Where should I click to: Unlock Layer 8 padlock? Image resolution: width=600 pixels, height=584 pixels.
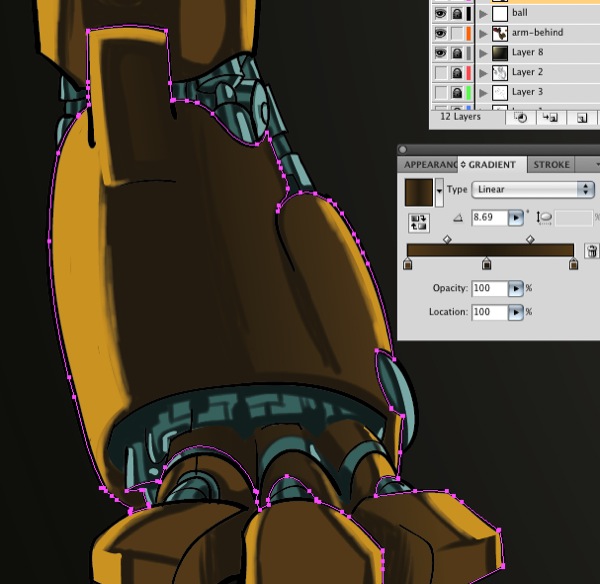457,53
